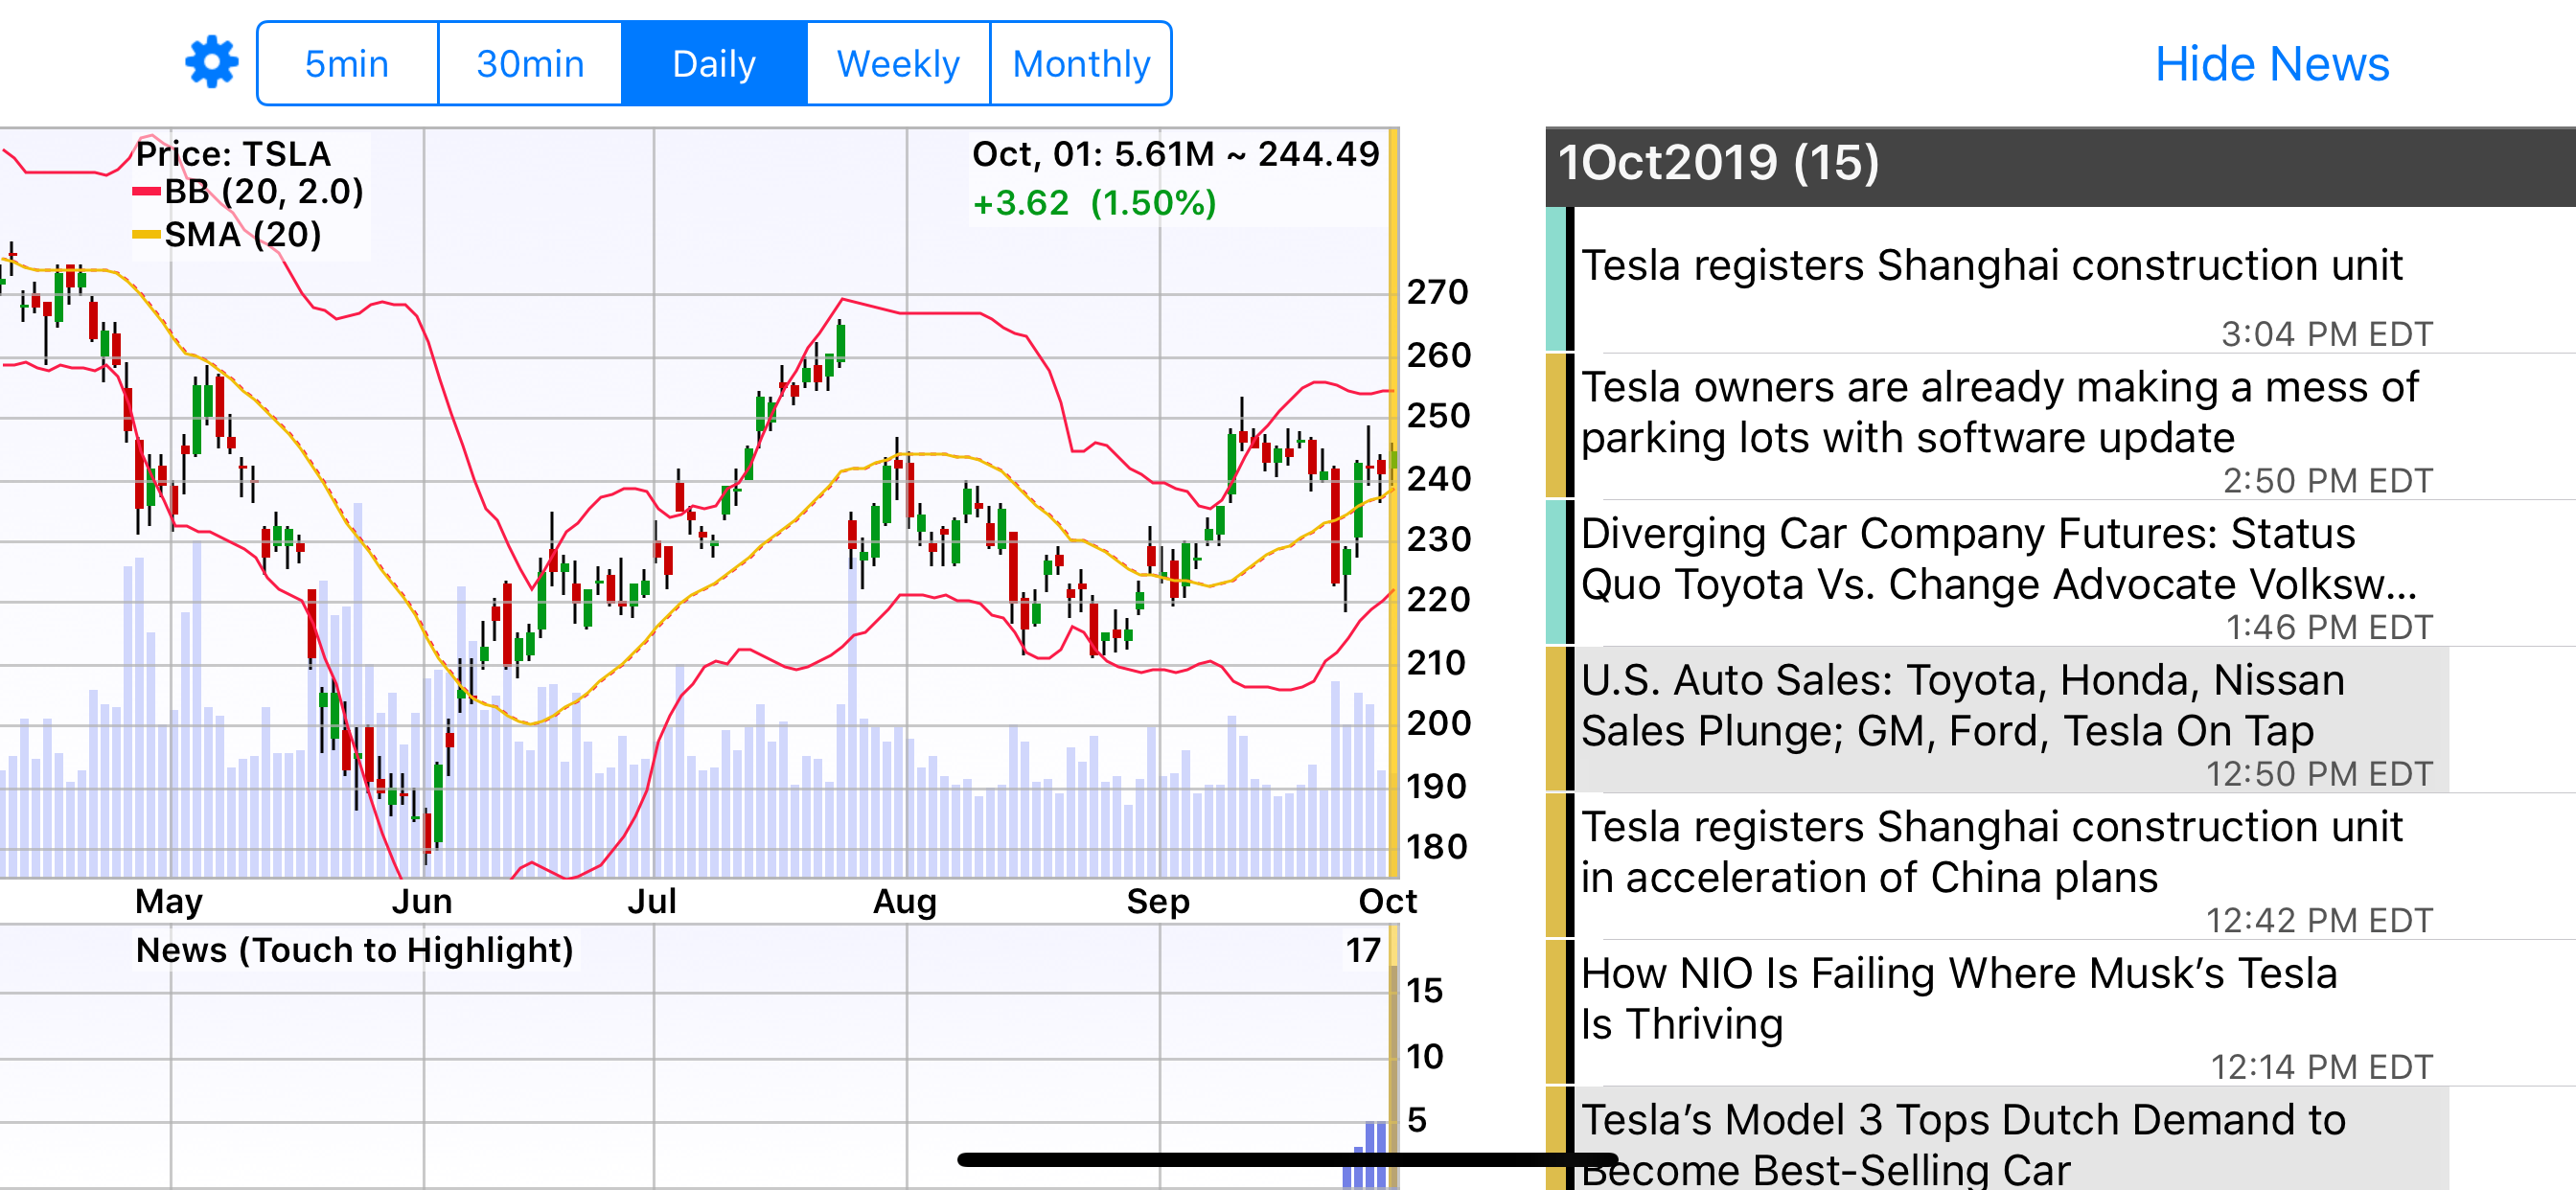This screenshot has height=1190, width=2576.
Task: Read the Diverging Car Company Futures story
Action: [1998, 558]
